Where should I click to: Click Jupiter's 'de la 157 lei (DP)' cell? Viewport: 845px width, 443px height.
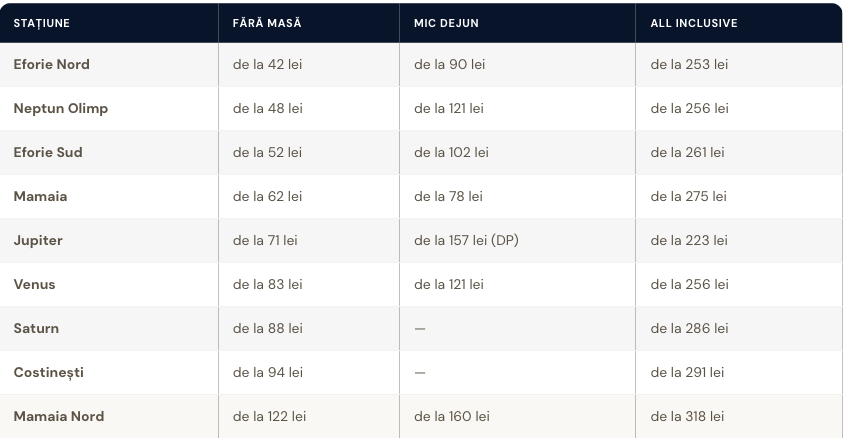point(466,240)
